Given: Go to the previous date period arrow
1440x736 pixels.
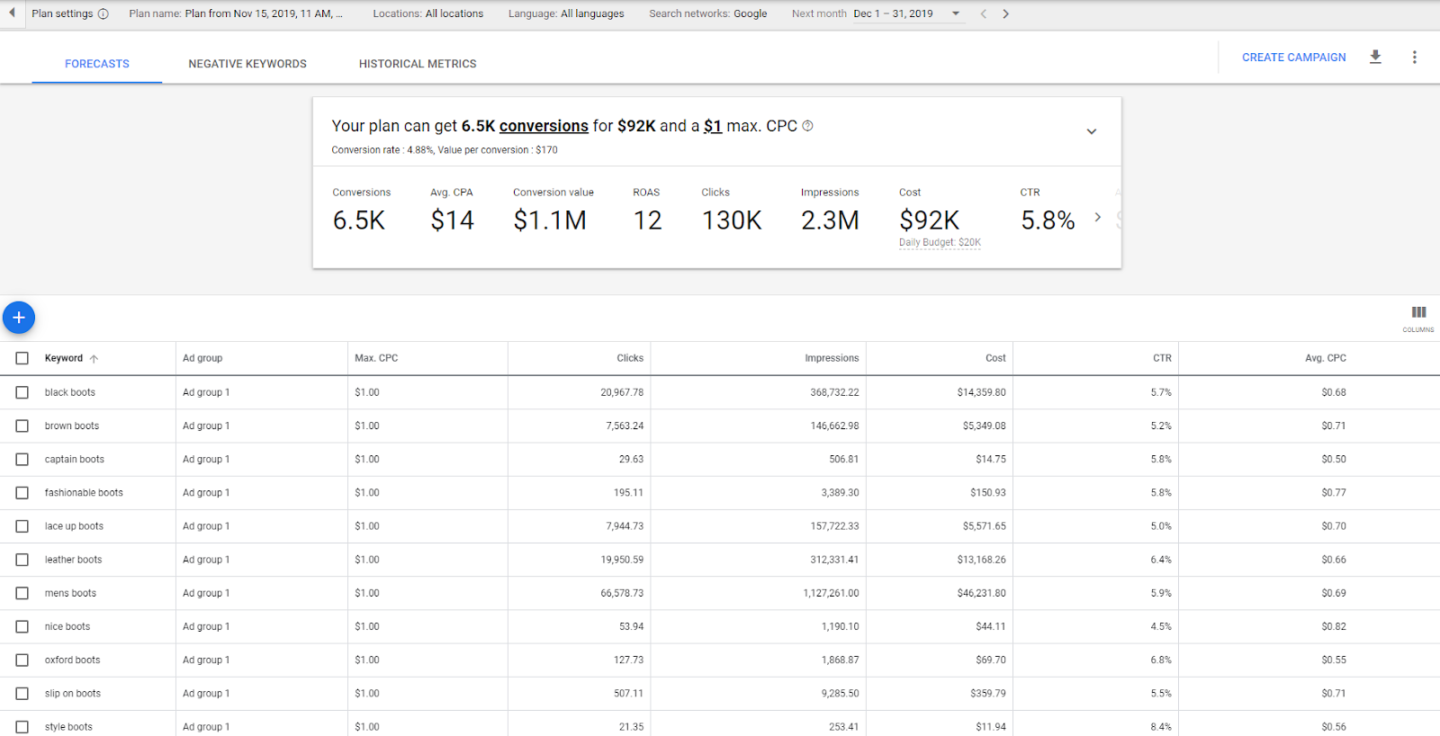Looking at the screenshot, I should pyautogui.click(x=983, y=14).
